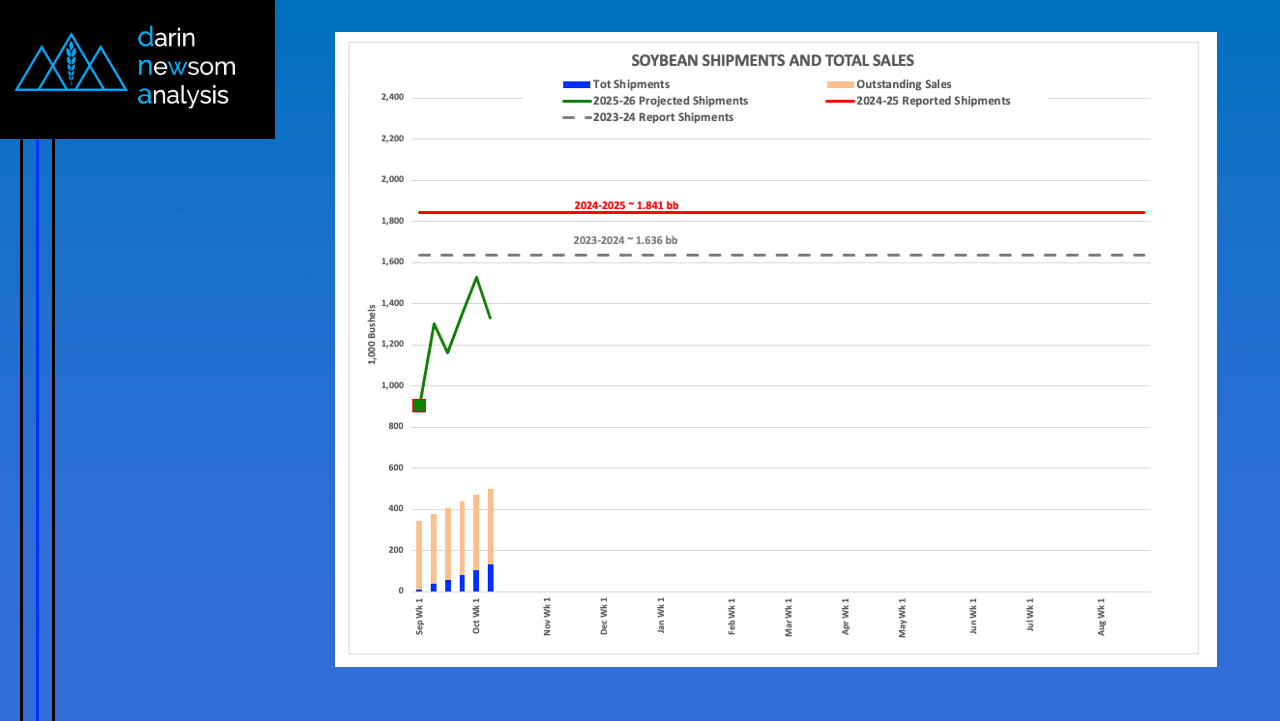Click the green square marker starting the projection line
Viewport: 1280px width, 721px height.
419,405
